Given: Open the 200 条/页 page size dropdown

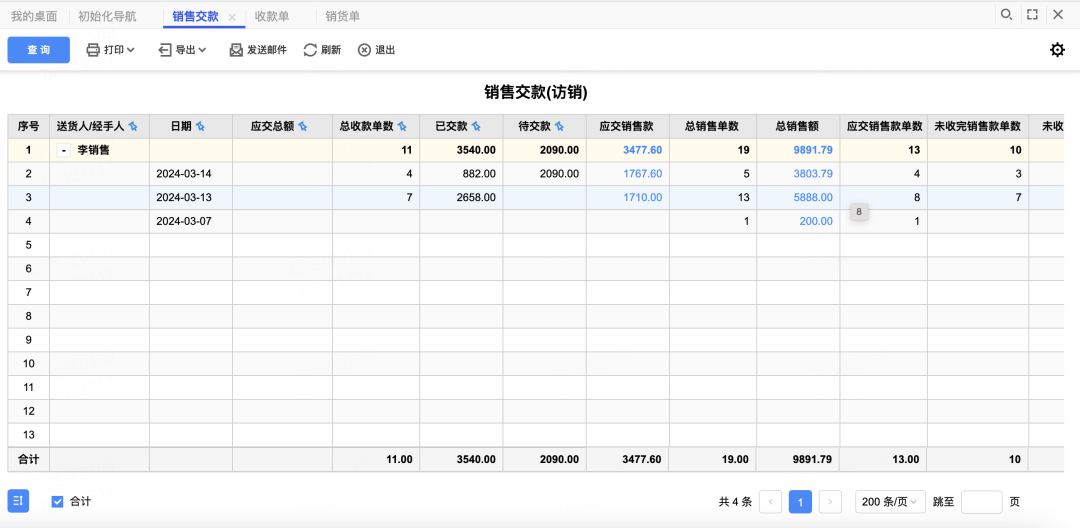Looking at the screenshot, I should [x=890, y=502].
